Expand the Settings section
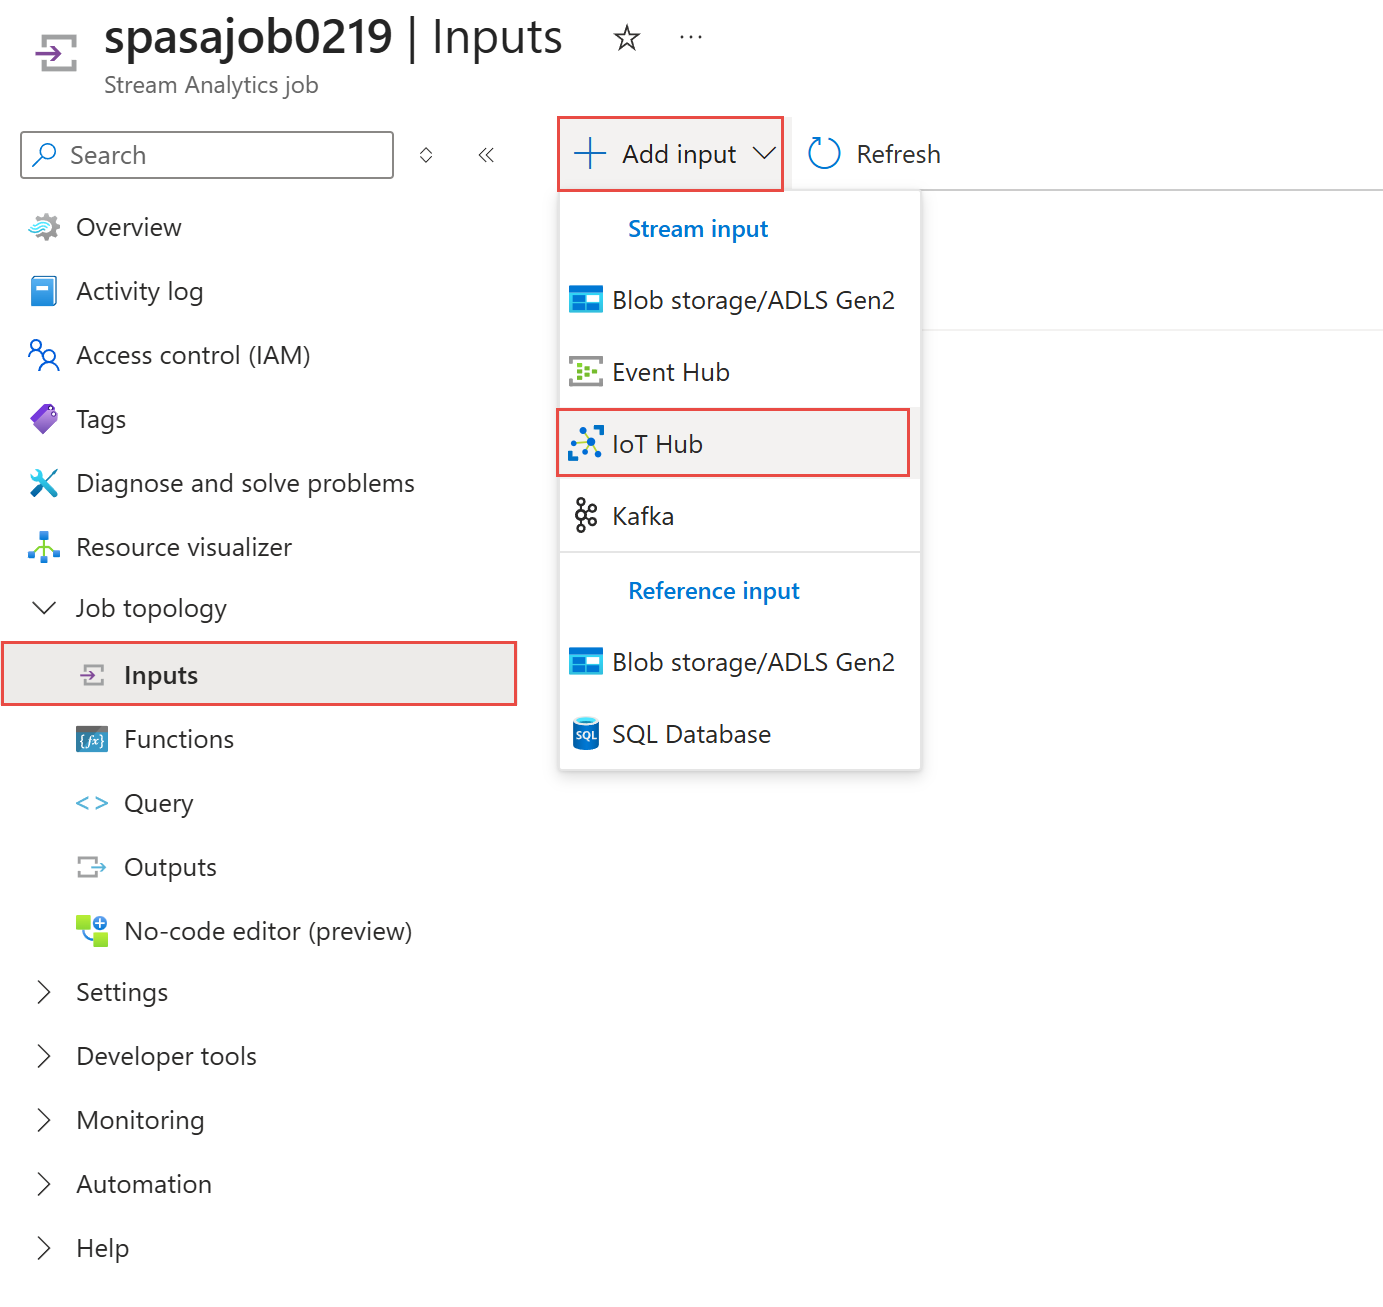This screenshot has height=1307, width=1383. pyautogui.click(x=44, y=992)
